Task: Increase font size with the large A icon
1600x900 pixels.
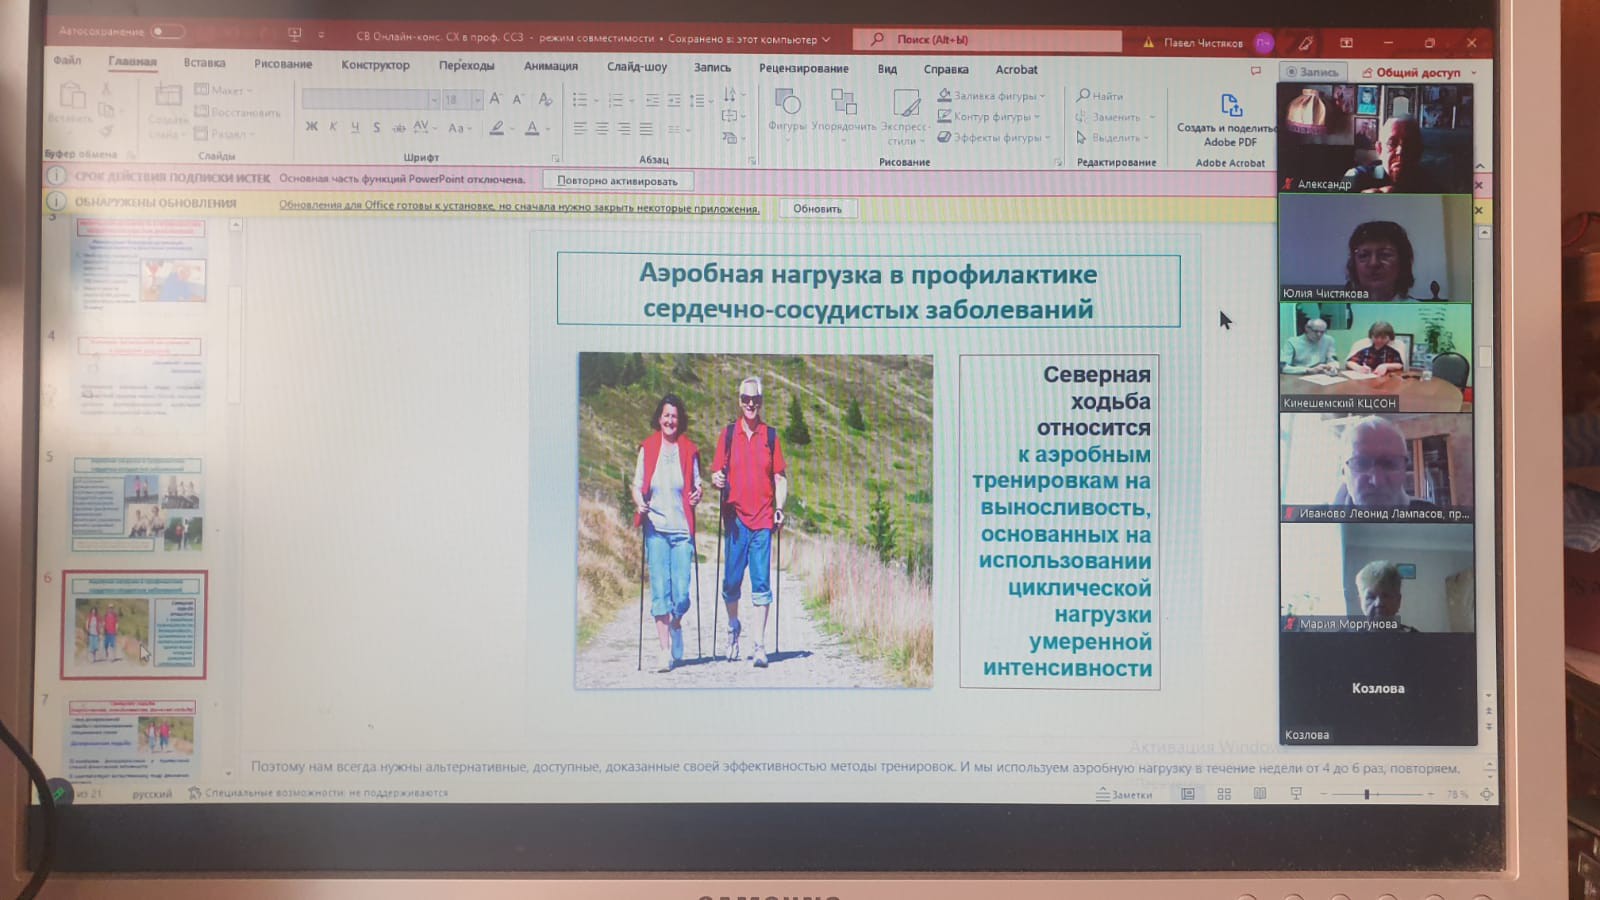Action: click(x=495, y=99)
